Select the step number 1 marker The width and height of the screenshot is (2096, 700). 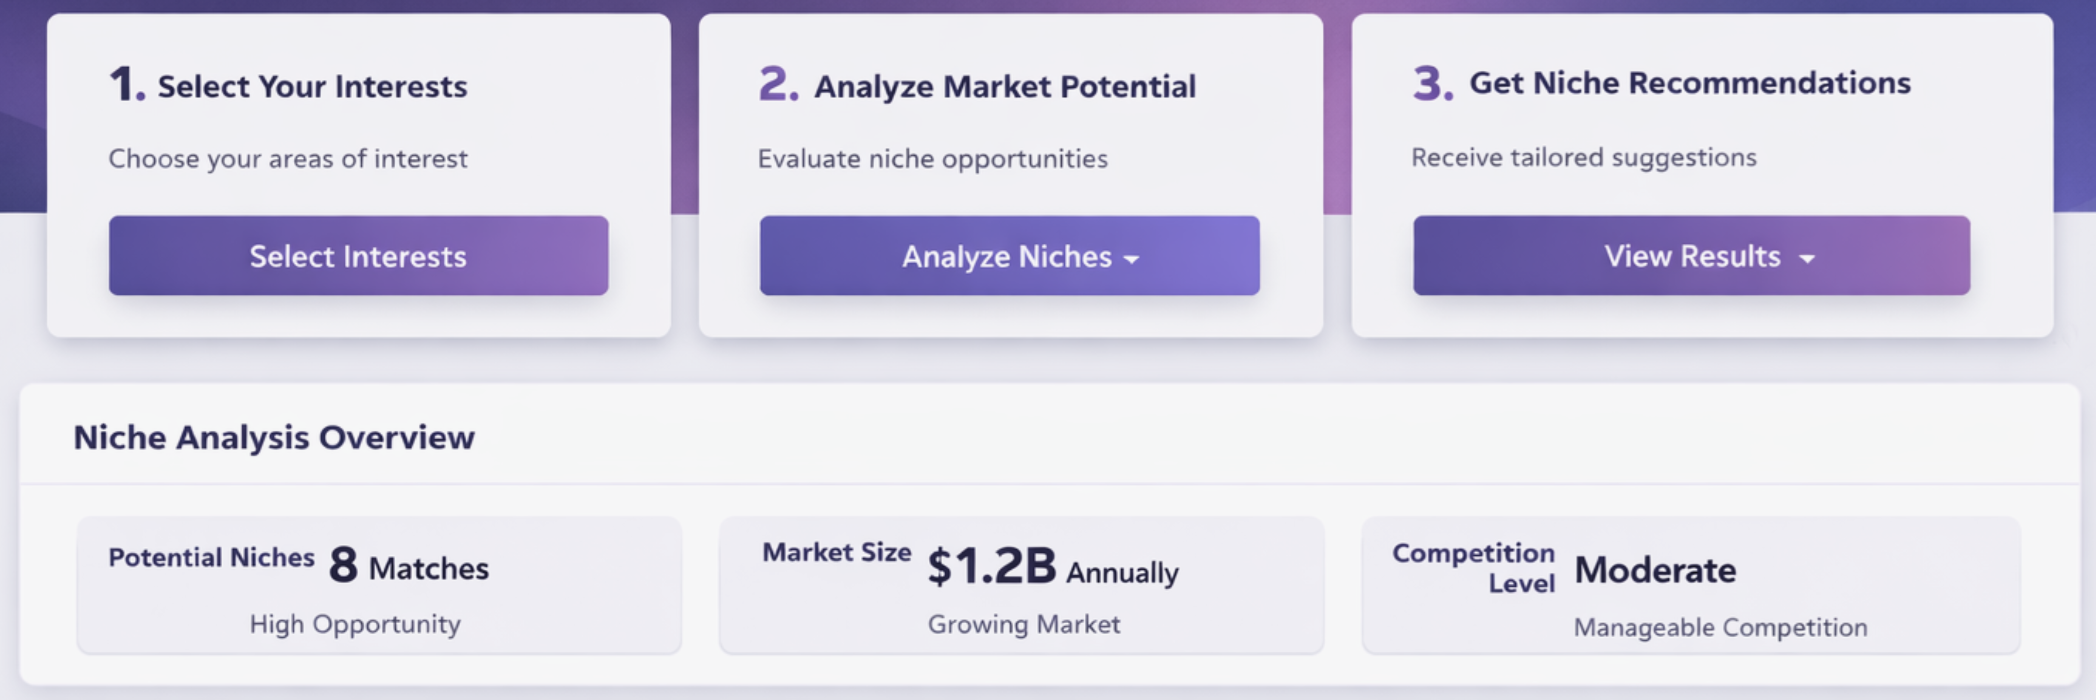click(126, 85)
